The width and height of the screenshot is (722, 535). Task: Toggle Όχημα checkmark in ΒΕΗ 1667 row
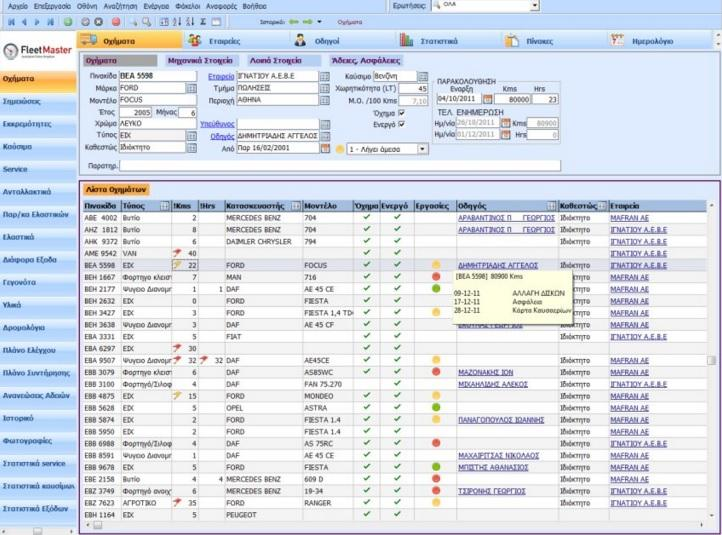[367, 276]
